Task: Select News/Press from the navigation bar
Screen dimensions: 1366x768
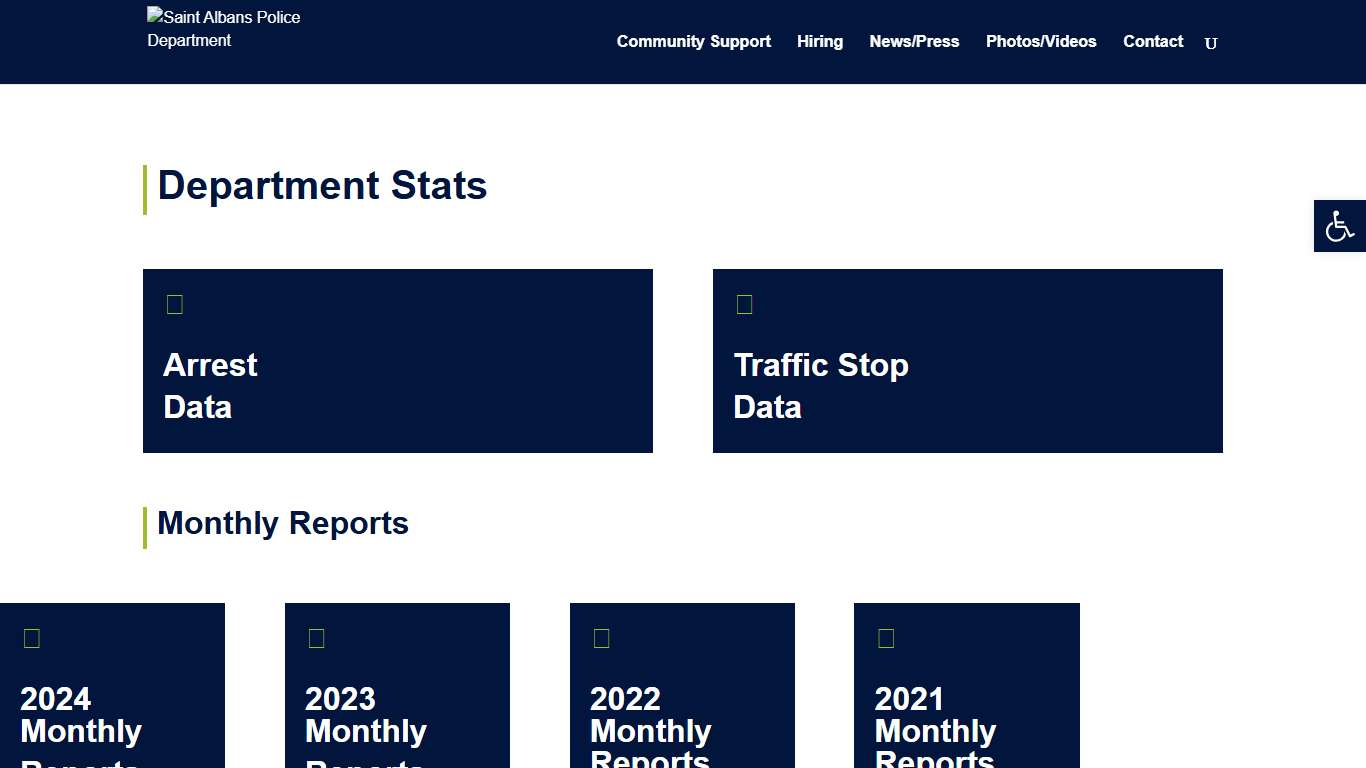Action: tap(914, 42)
